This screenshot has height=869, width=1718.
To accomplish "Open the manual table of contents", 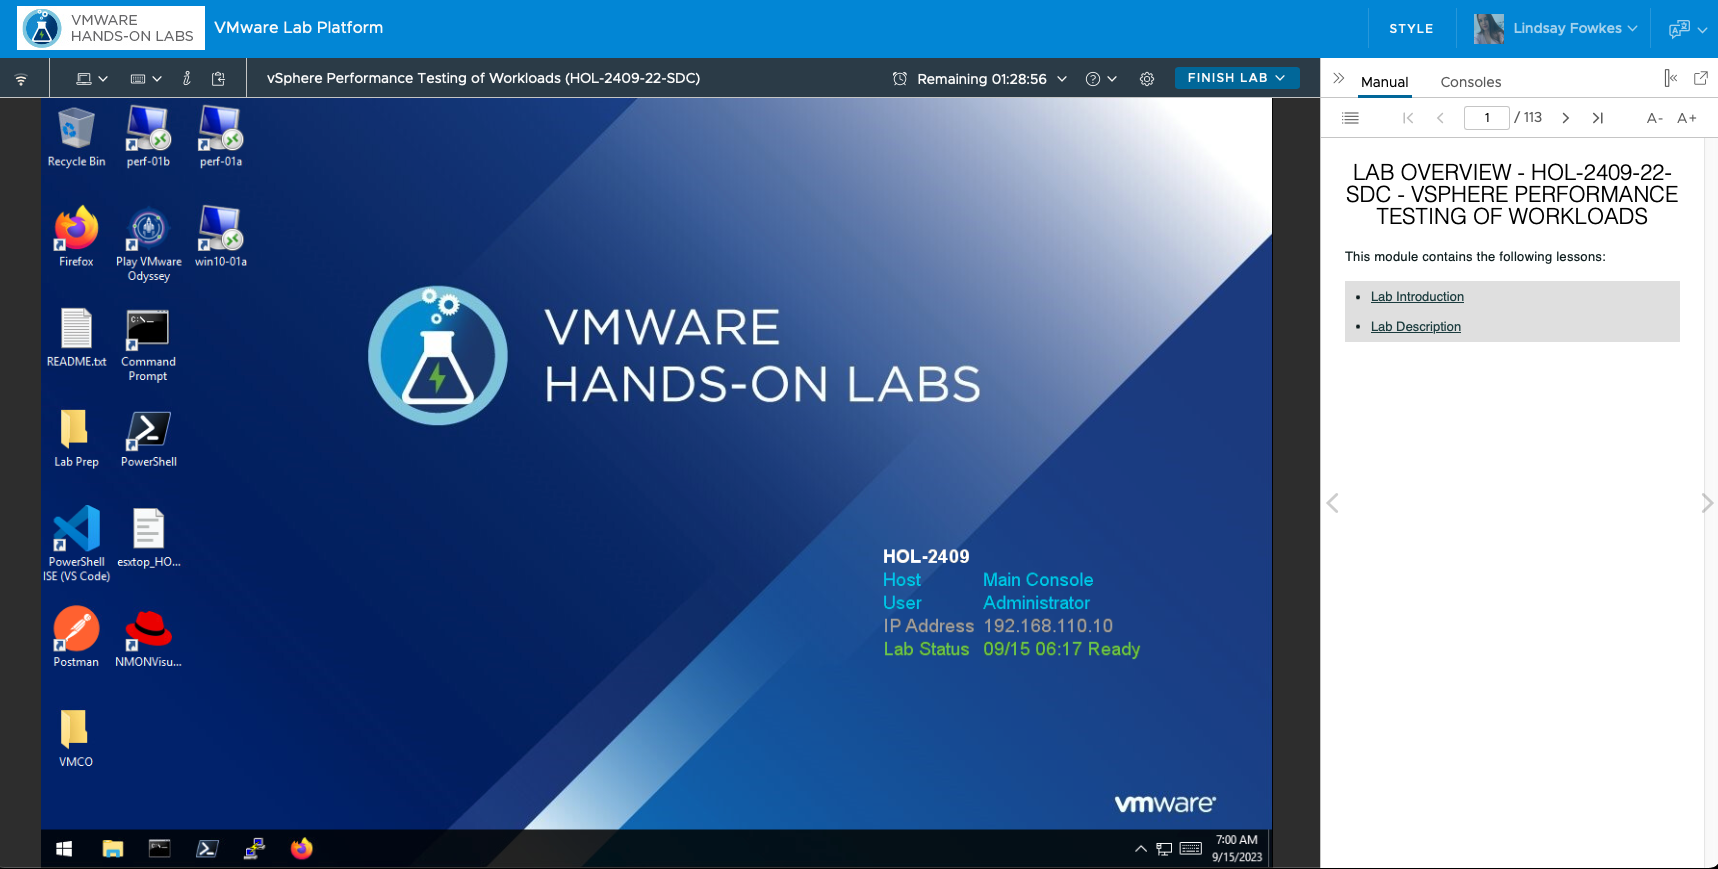I will (x=1350, y=118).
